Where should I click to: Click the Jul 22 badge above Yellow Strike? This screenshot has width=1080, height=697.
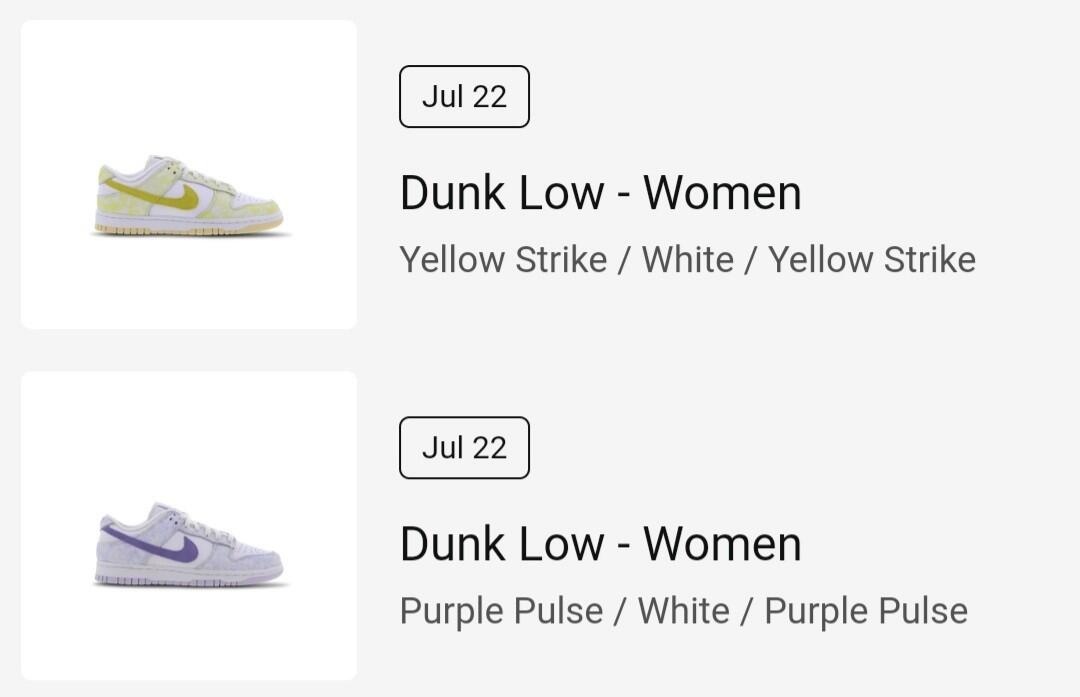pos(464,97)
